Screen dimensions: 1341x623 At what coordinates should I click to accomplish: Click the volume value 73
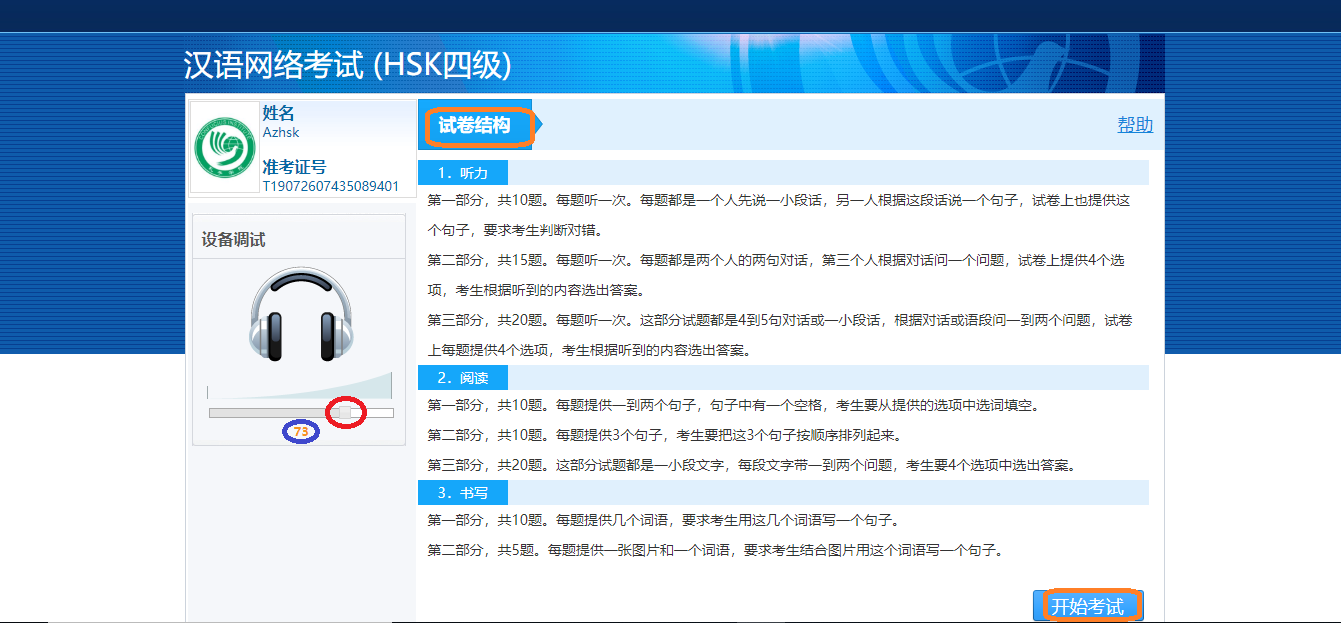301,432
